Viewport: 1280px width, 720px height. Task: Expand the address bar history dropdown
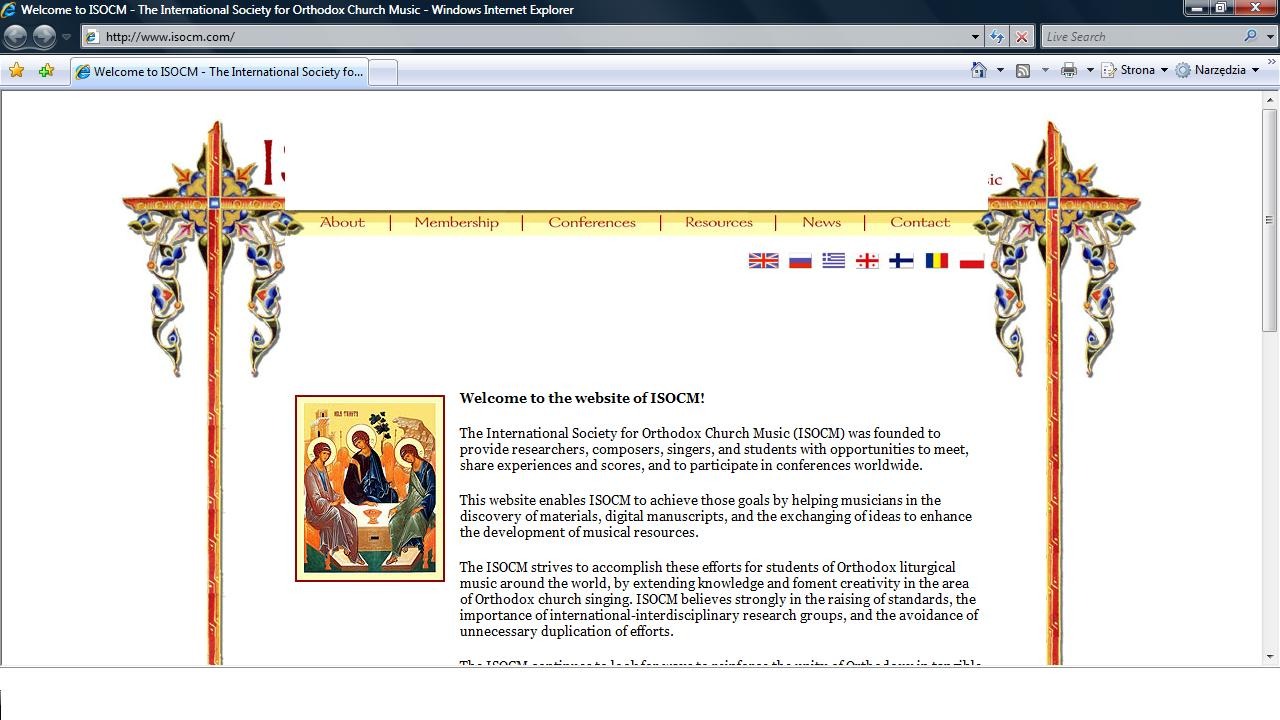point(975,37)
